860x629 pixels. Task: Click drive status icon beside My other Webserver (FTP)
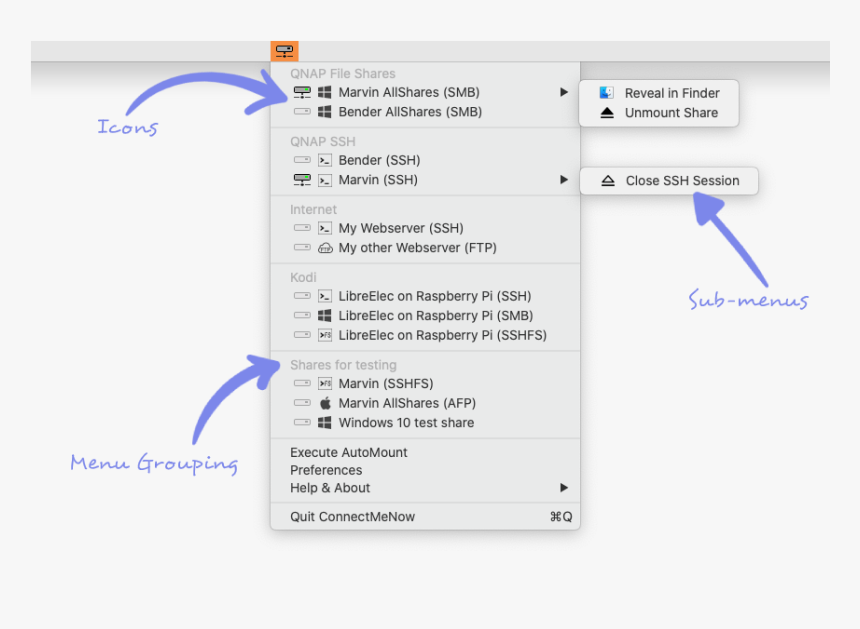coord(302,247)
